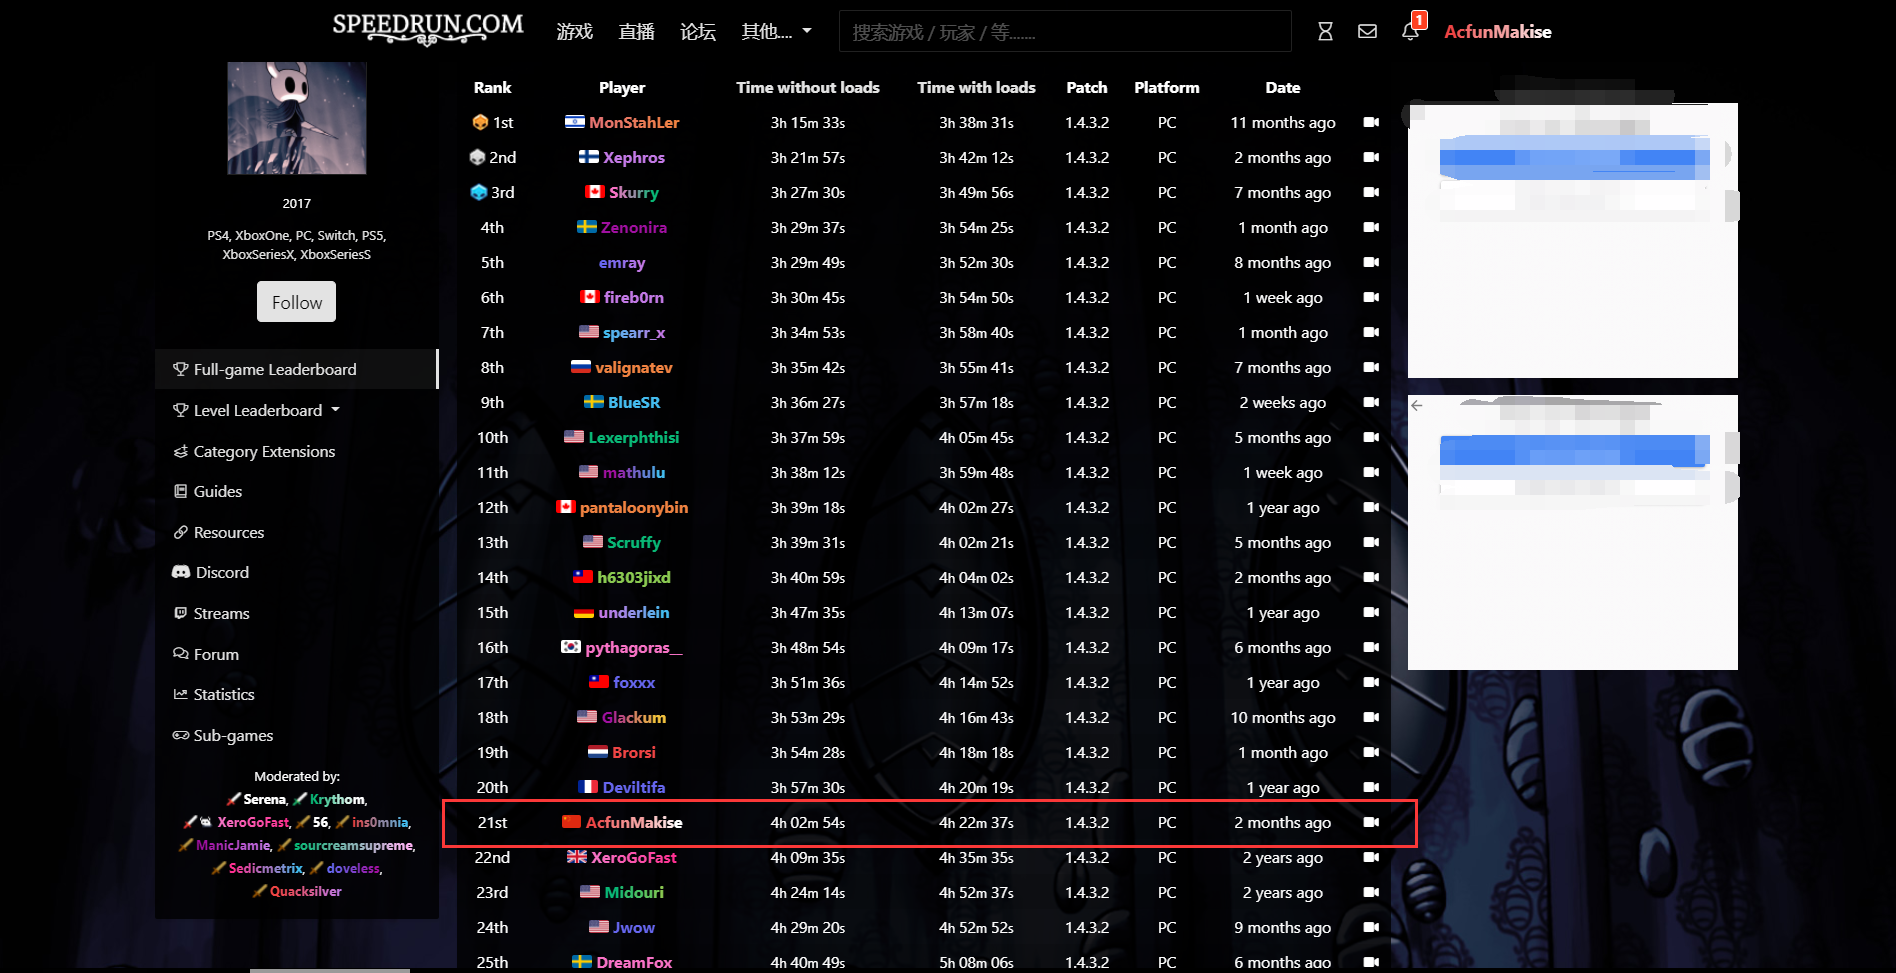Screen dimensions: 1896x973
Task: Open moderator Krythom's profile
Action: (337, 799)
